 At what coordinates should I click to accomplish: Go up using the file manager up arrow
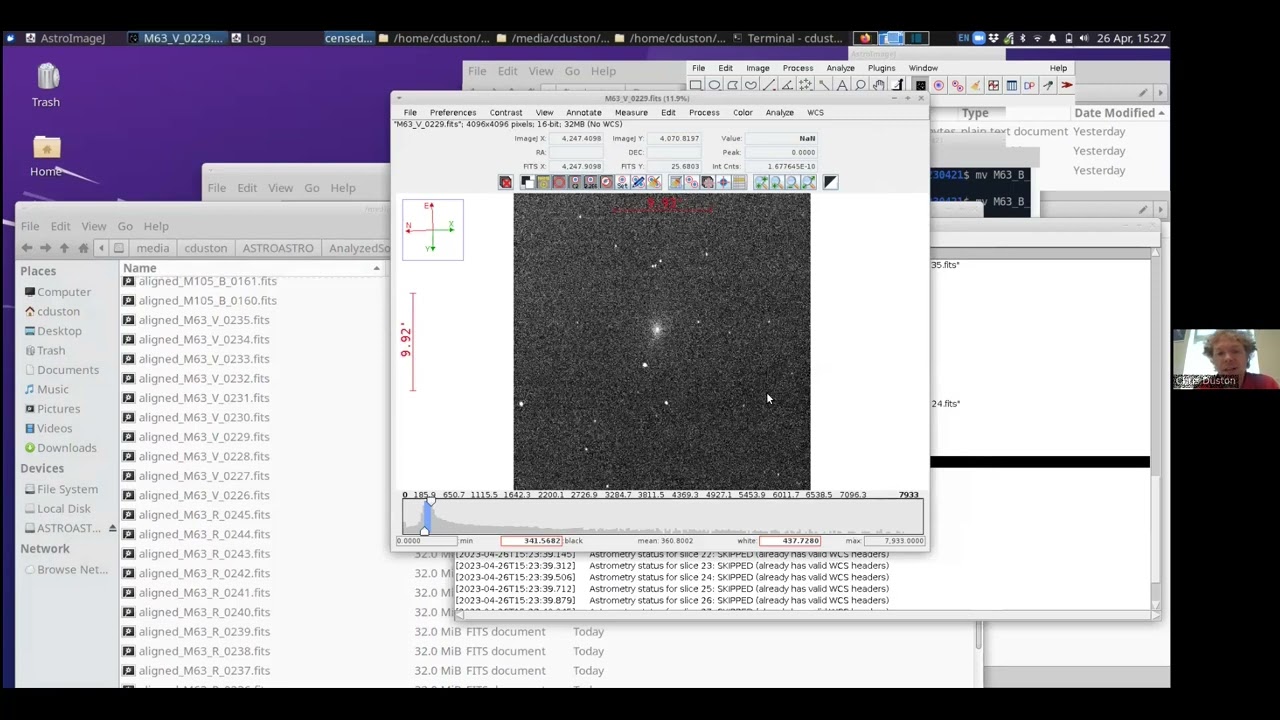[64, 248]
